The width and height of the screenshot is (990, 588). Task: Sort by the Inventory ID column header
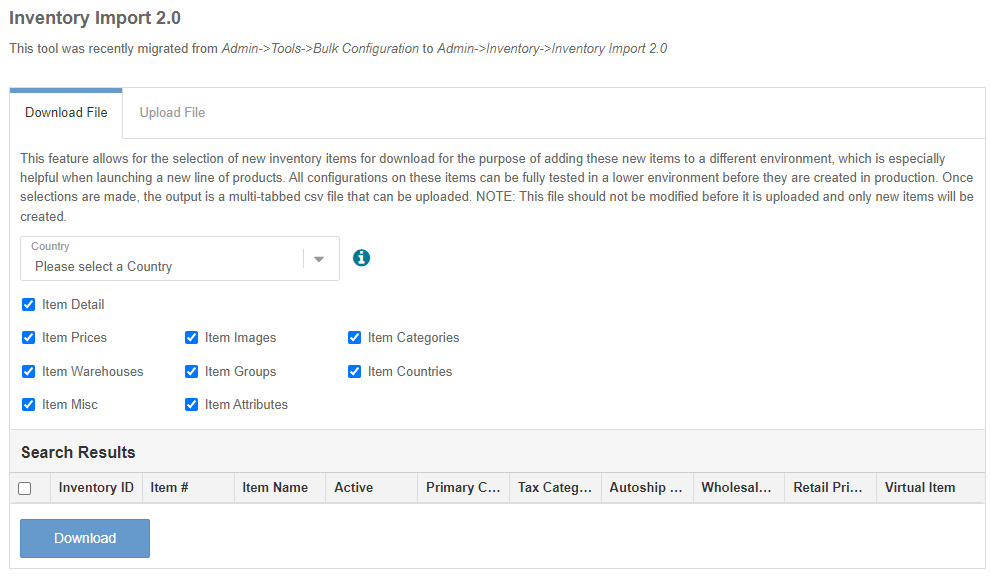tap(96, 488)
